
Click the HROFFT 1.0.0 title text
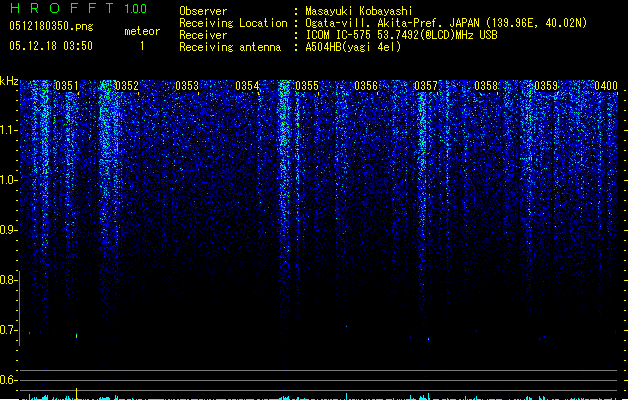(x=79, y=8)
